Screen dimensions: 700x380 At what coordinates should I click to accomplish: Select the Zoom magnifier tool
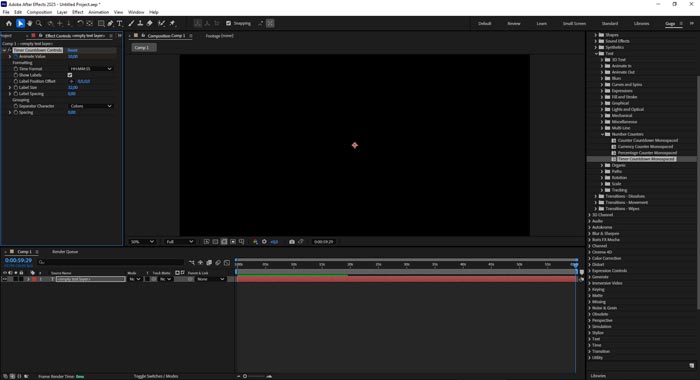tap(39, 23)
